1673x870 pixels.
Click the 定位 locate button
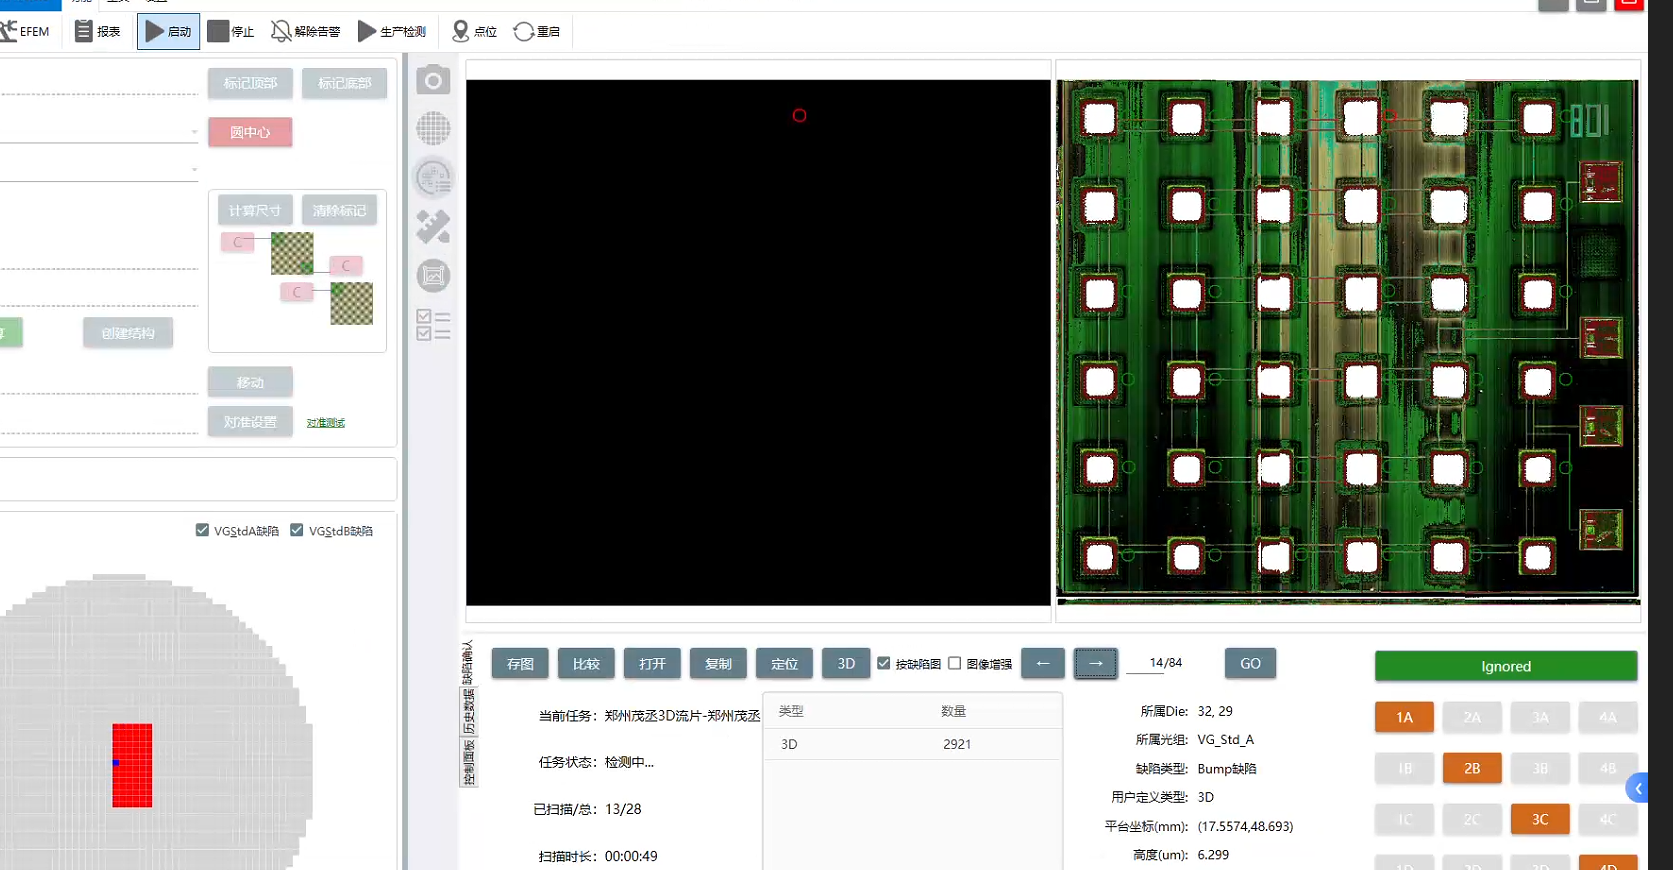784,663
